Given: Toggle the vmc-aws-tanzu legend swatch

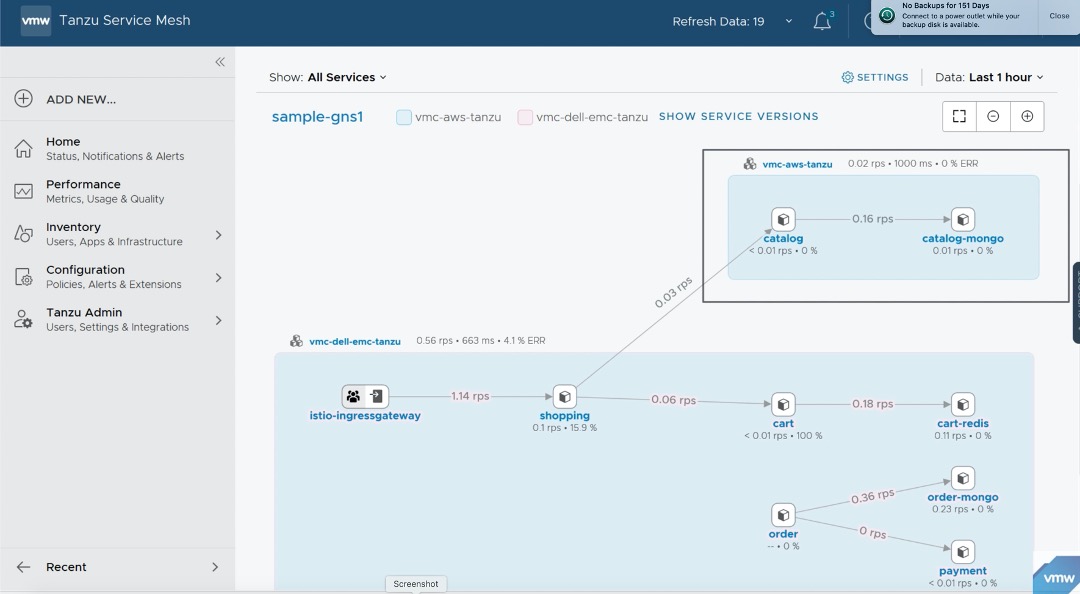Looking at the screenshot, I should [404, 117].
